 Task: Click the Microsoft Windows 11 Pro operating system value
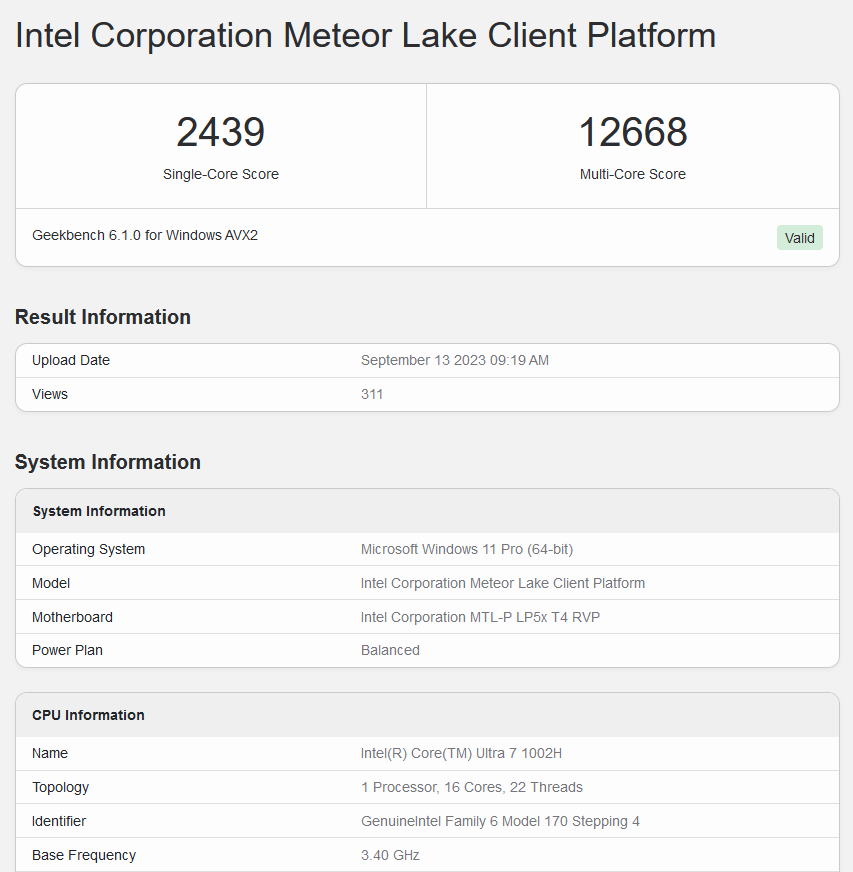(466, 549)
